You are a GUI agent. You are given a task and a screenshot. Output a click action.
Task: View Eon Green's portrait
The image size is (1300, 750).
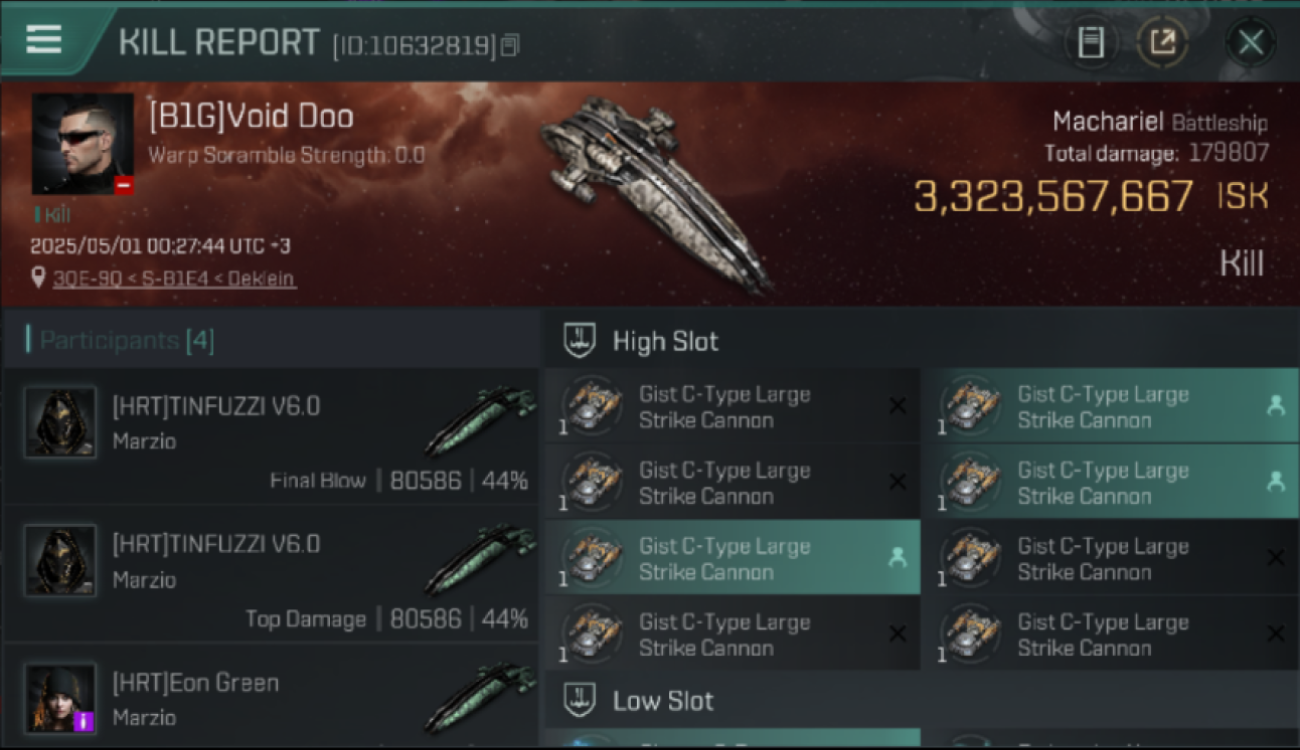pyautogui.click(x=61, y=697)
